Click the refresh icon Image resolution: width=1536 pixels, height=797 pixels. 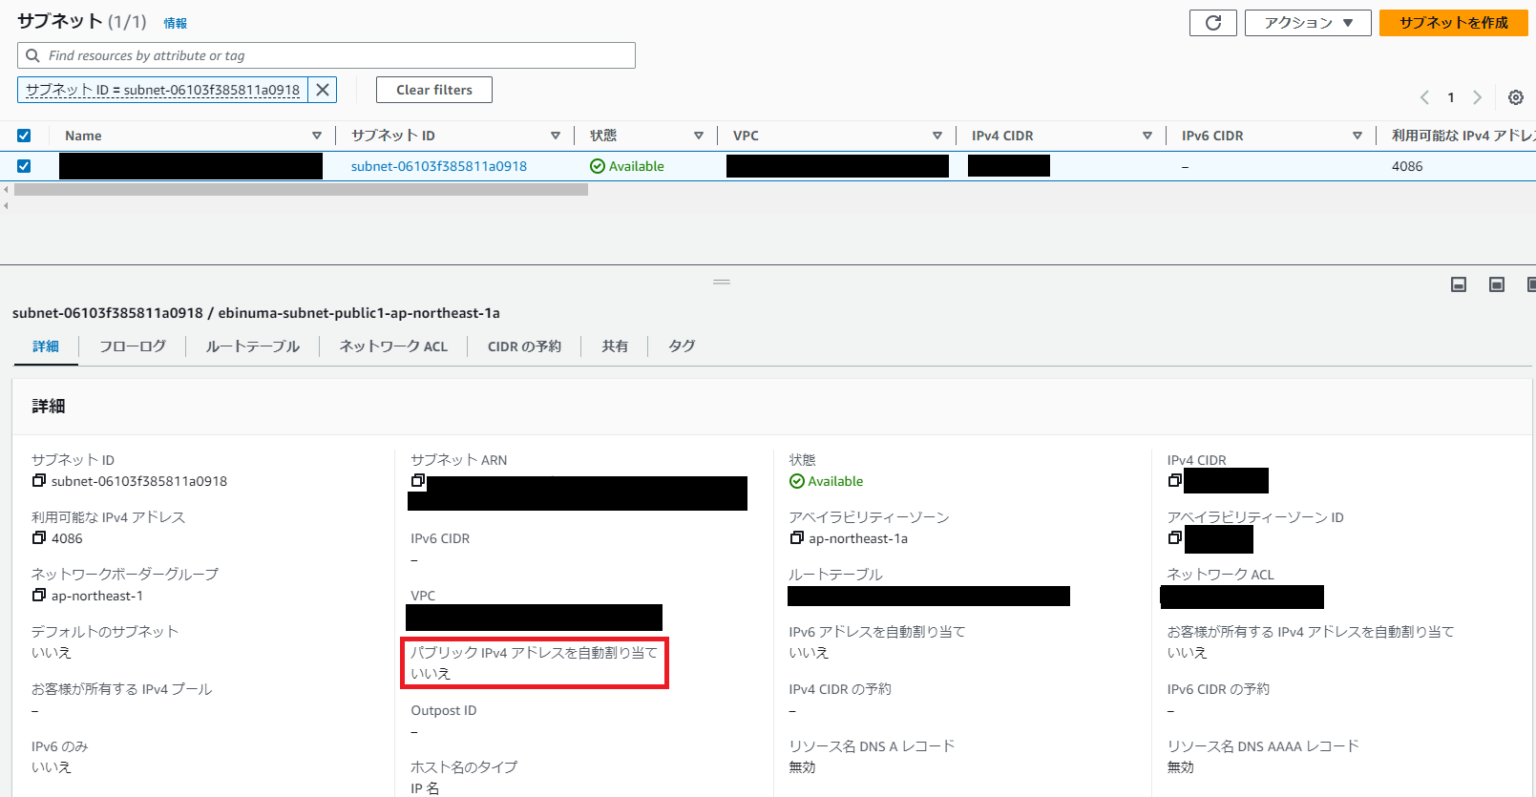click(x=1212, y=22)
